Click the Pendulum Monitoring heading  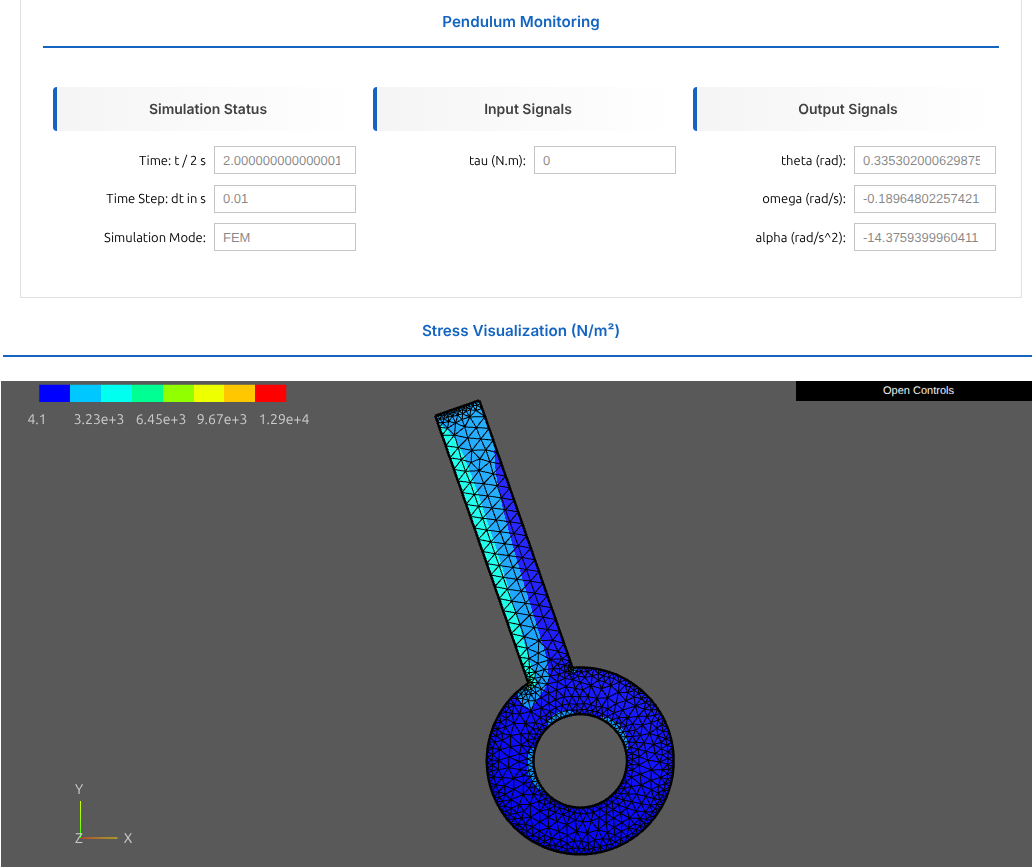coord(521,22)
